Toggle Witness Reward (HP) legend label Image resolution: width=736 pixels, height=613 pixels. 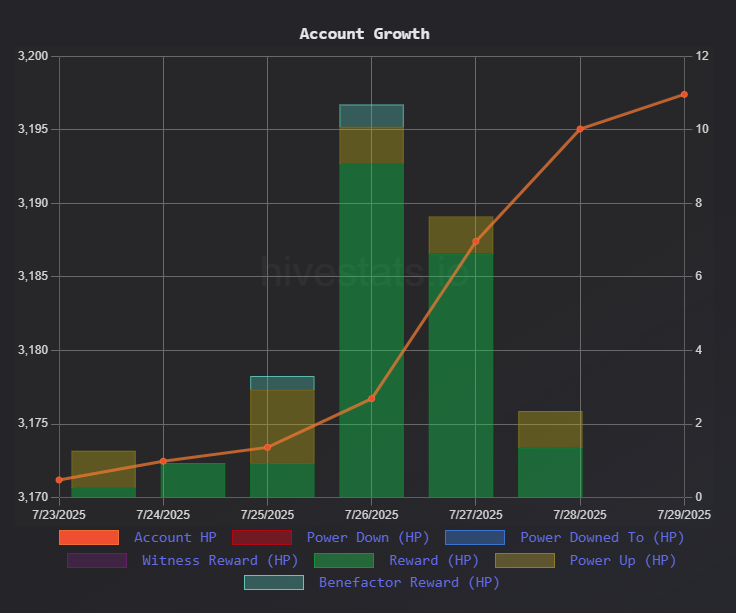(220, 560)
